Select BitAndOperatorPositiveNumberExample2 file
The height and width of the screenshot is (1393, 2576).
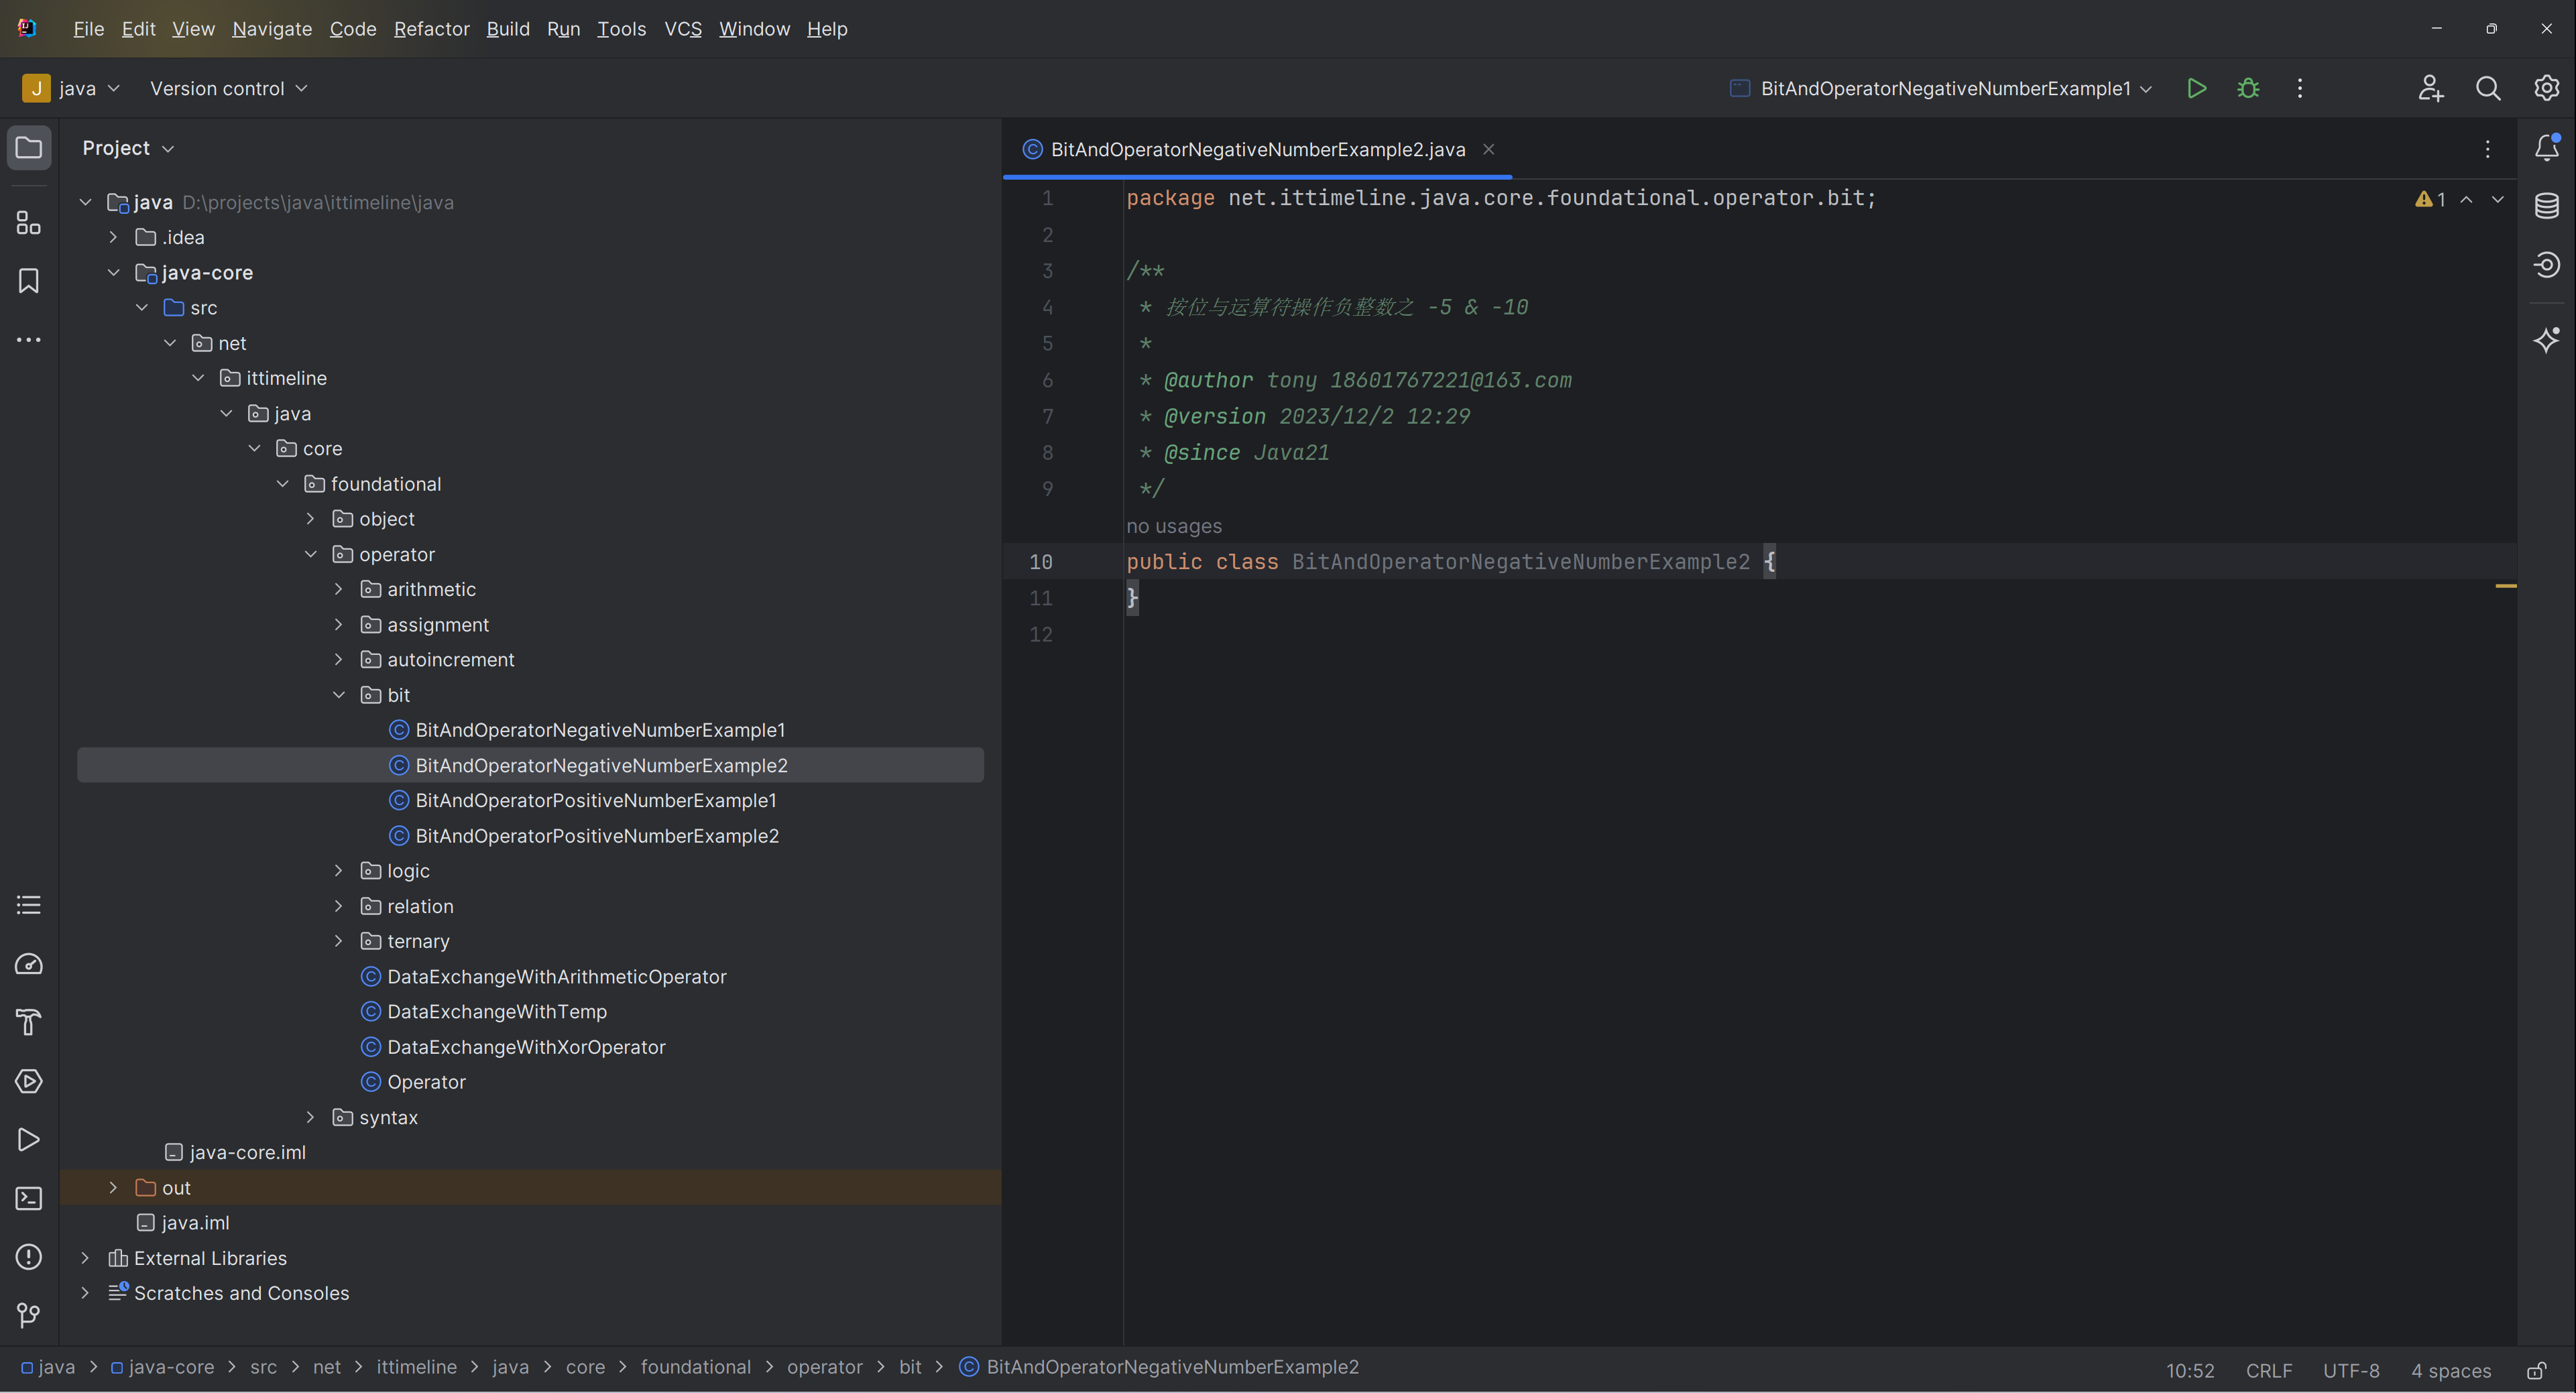coord(597,836)
